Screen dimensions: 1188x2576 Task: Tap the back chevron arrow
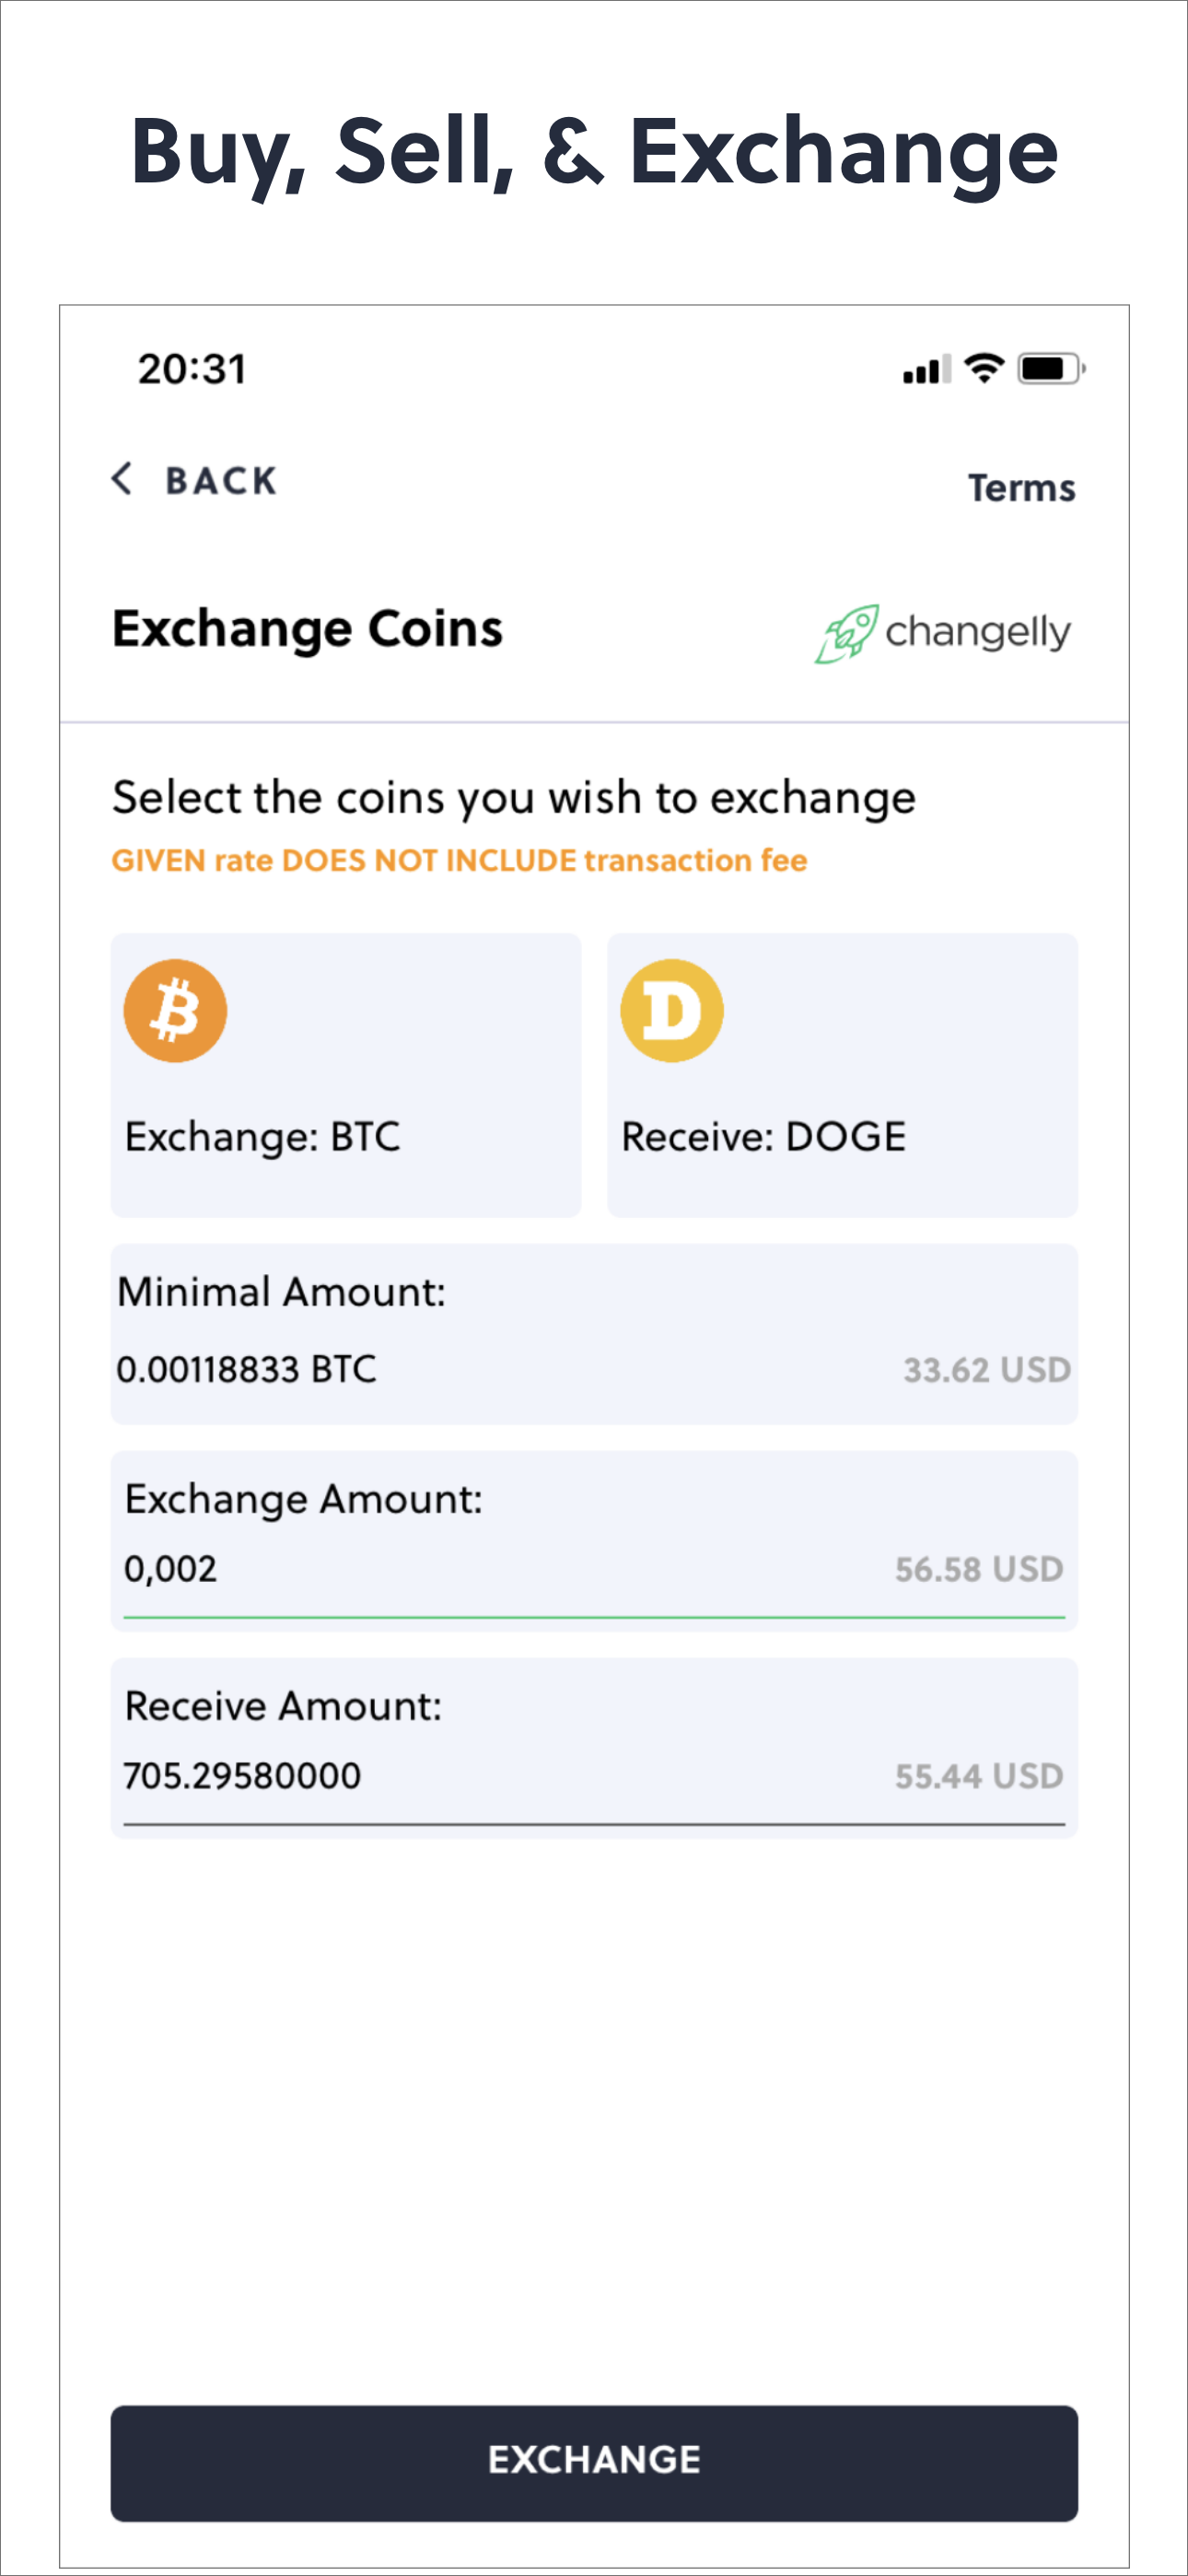point(122,479)
